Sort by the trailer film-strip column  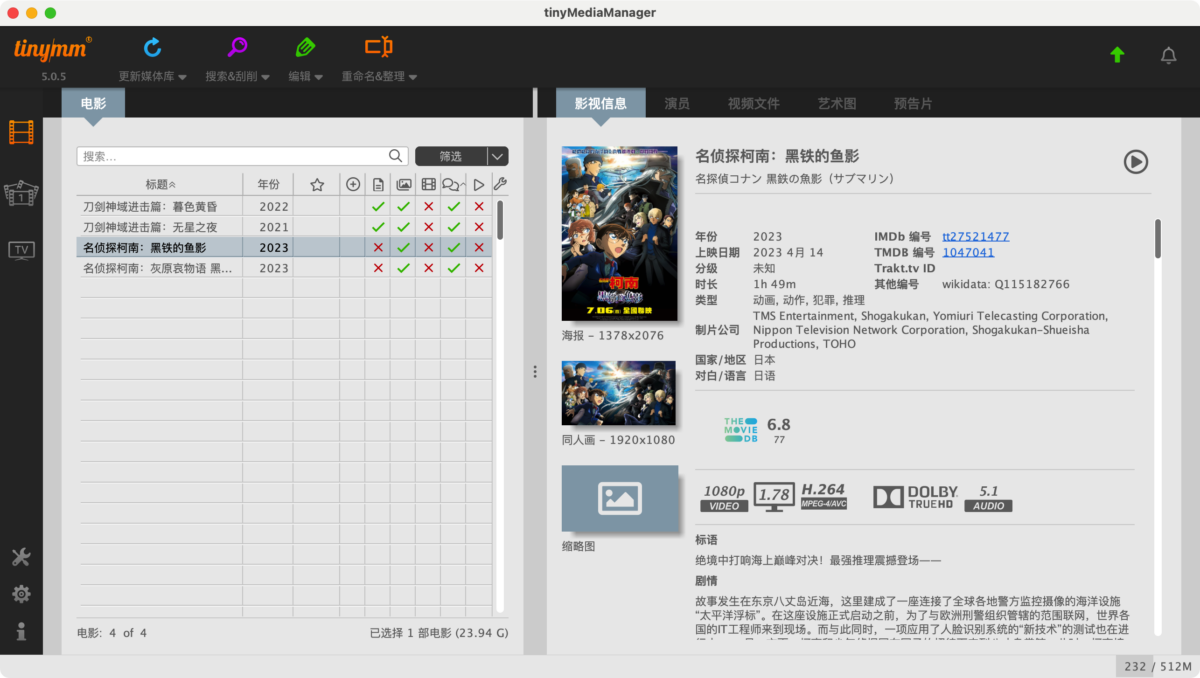(x=428, y=185)
